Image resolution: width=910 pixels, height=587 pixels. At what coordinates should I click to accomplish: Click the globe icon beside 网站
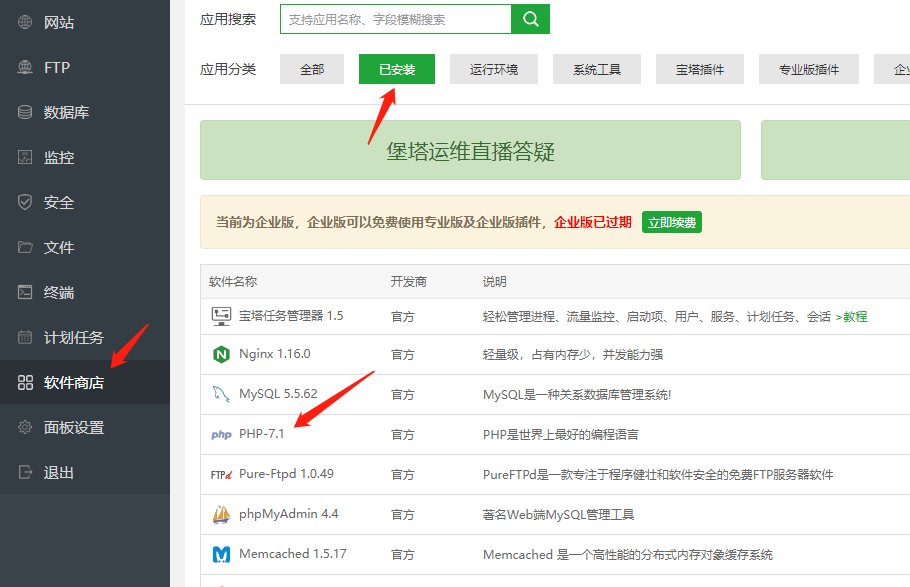(x=25, y=22)
